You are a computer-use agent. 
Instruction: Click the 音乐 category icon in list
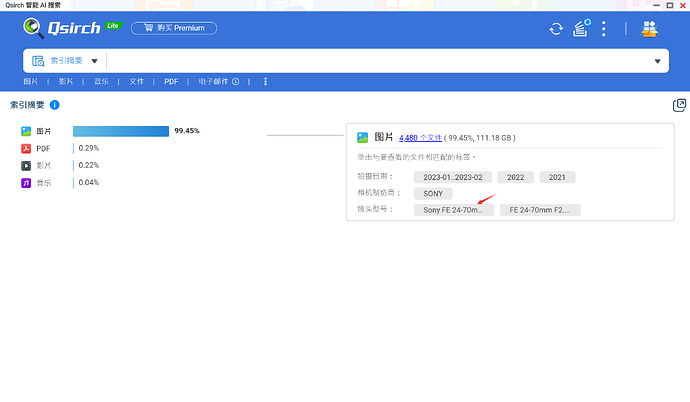26,183
